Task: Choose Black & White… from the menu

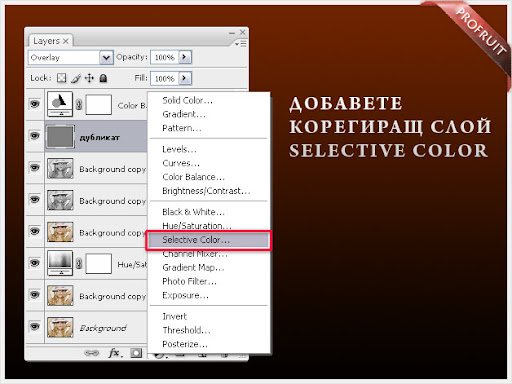Action: point(193,212)
